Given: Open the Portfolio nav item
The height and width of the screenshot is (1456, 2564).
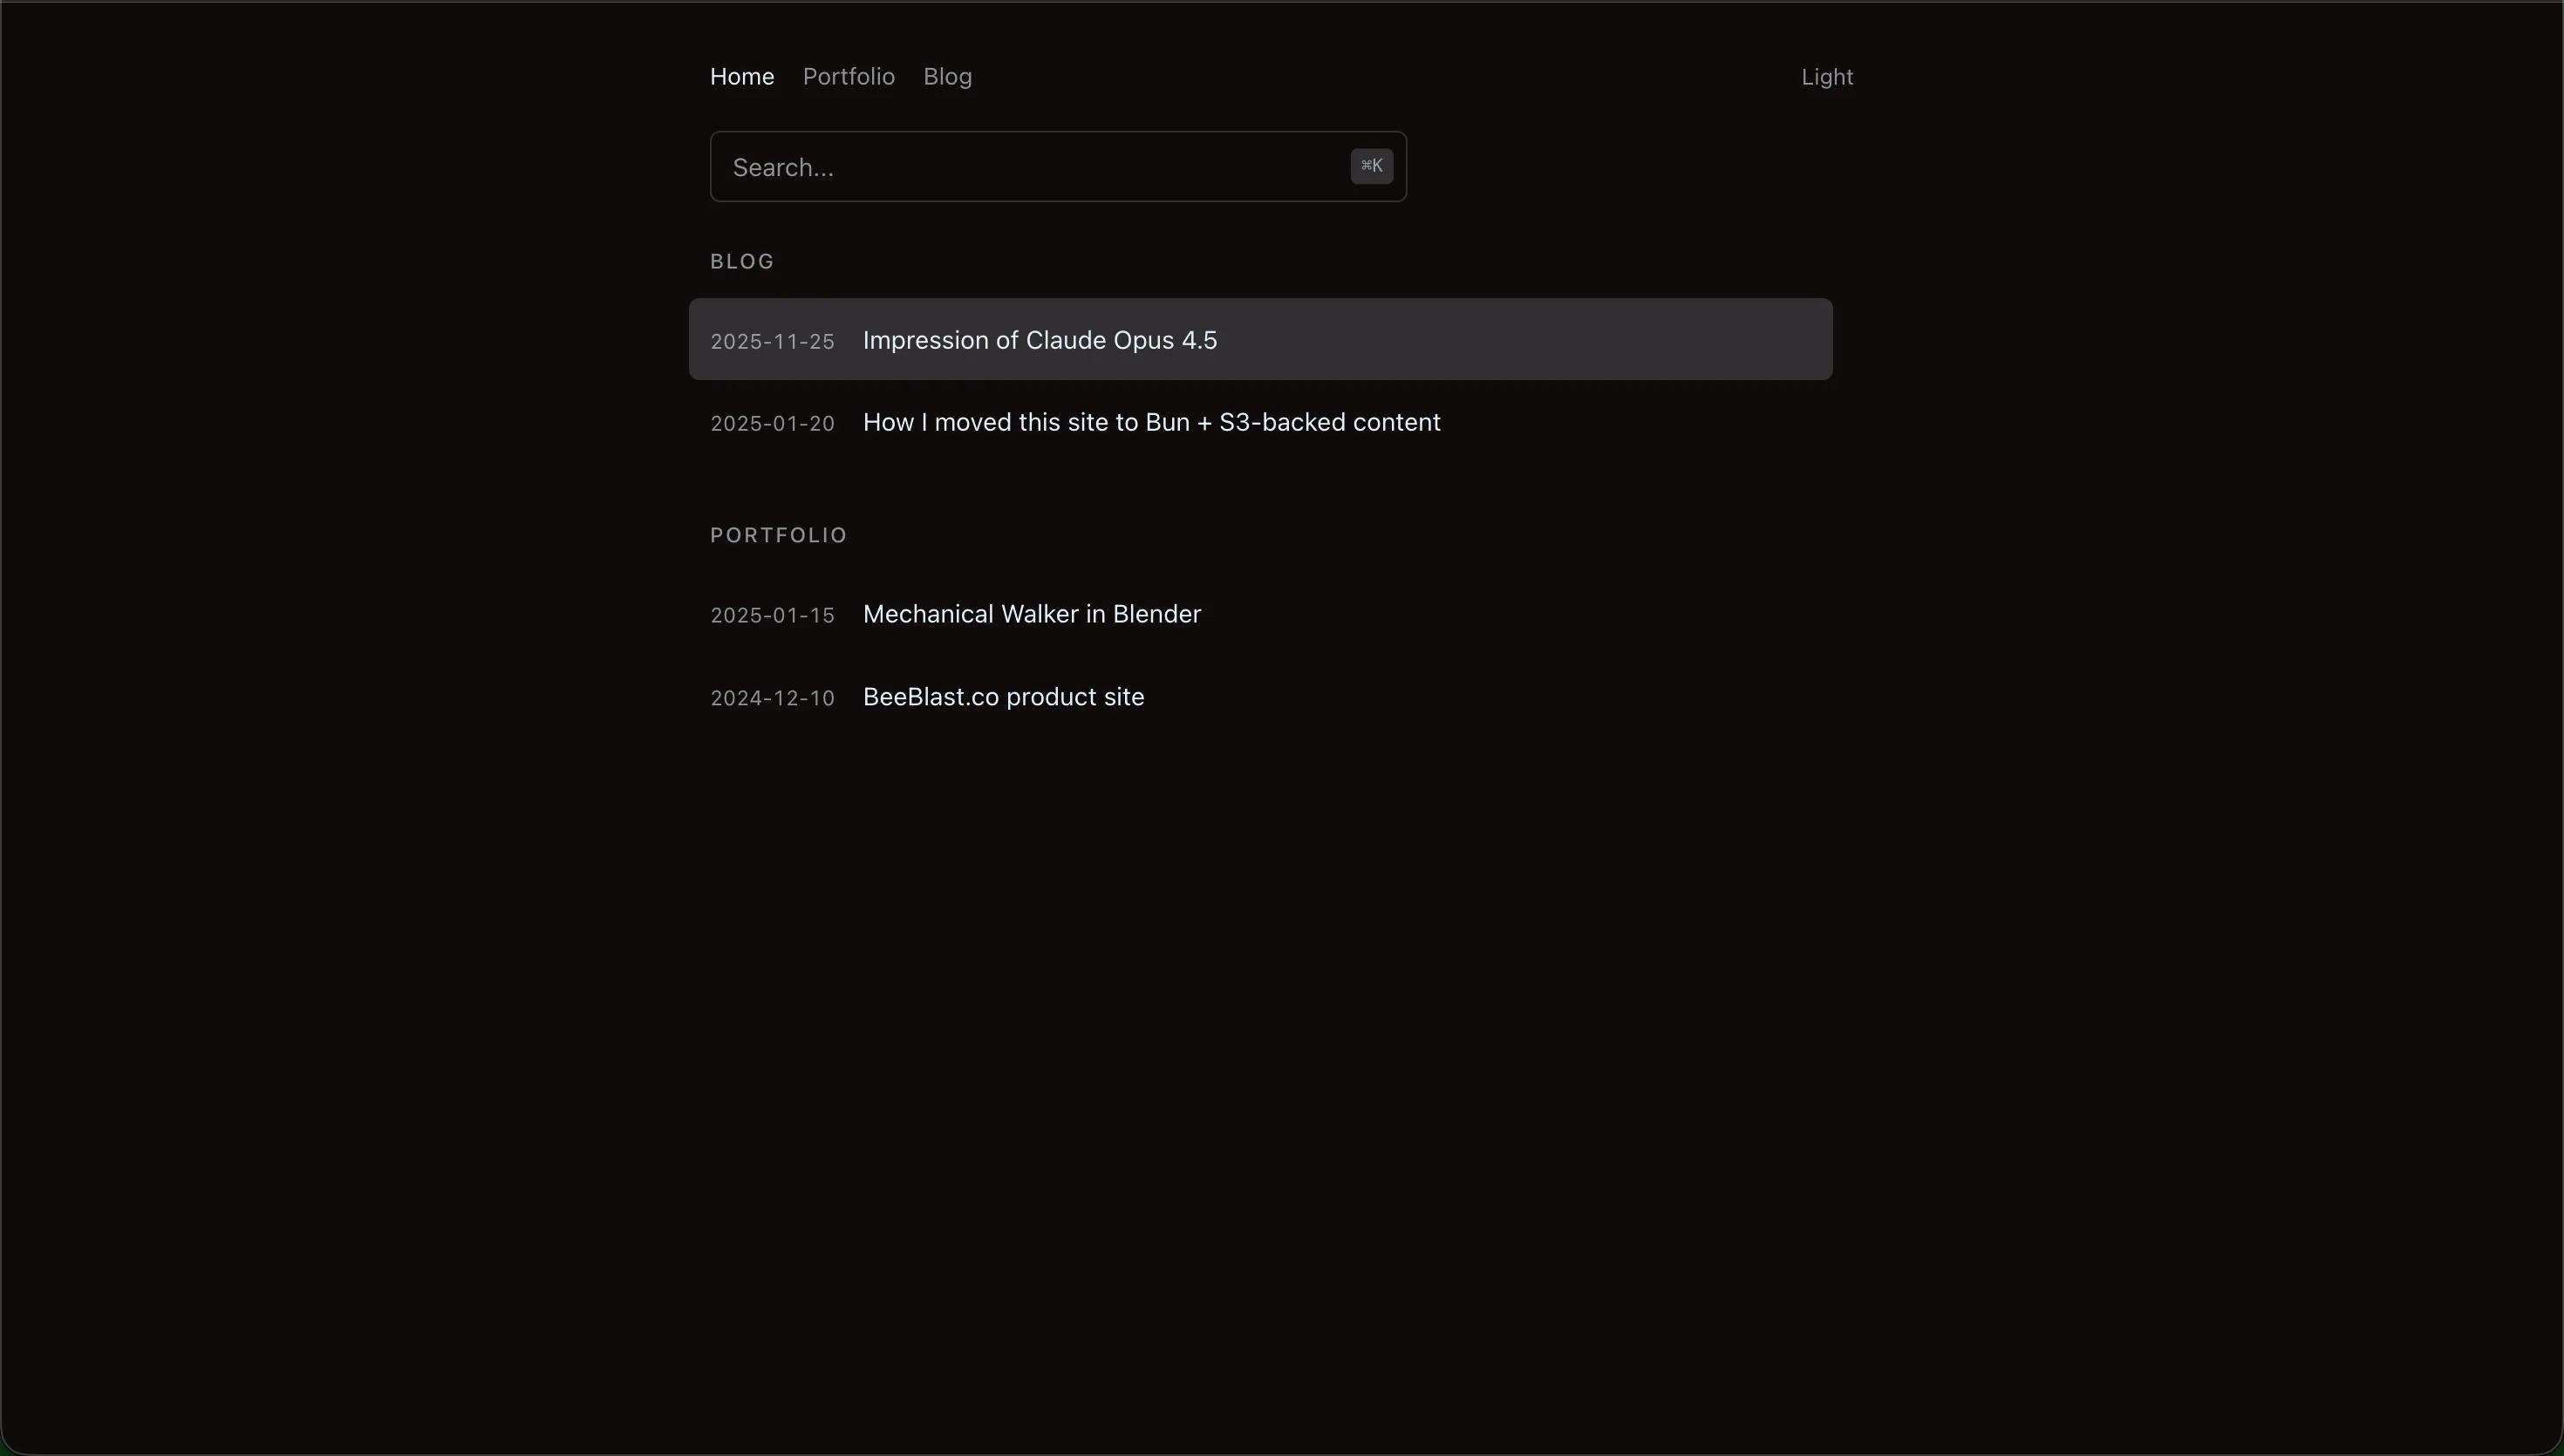Looking at the screenshot, I should (847, 76).
